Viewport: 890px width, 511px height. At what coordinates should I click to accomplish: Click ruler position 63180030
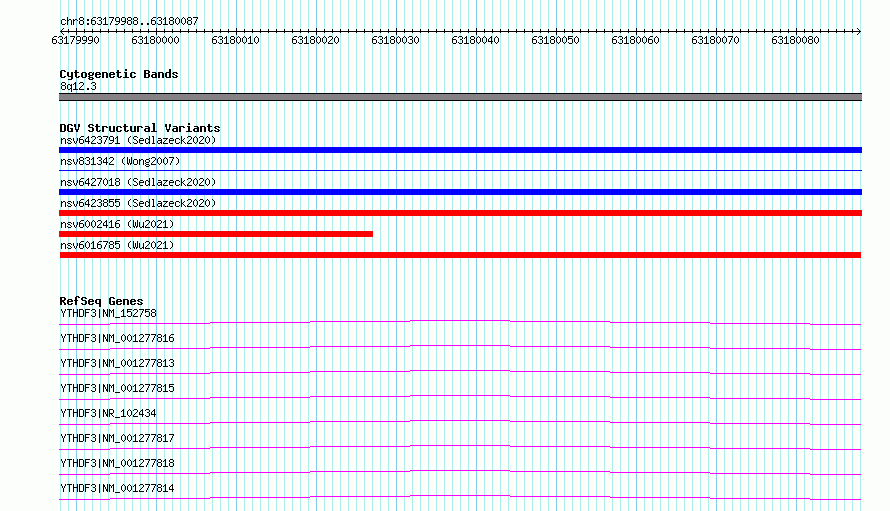pyautogui.click(x=396, y=40)
